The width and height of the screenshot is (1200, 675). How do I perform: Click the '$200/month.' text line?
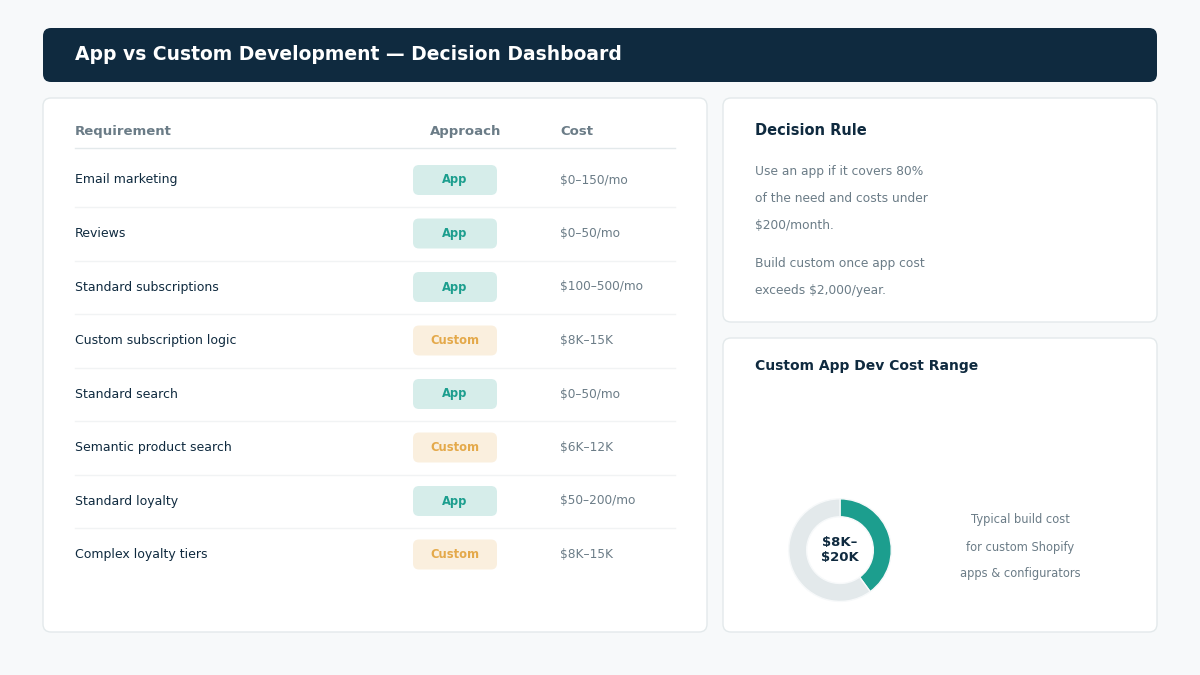coord(794,225)
